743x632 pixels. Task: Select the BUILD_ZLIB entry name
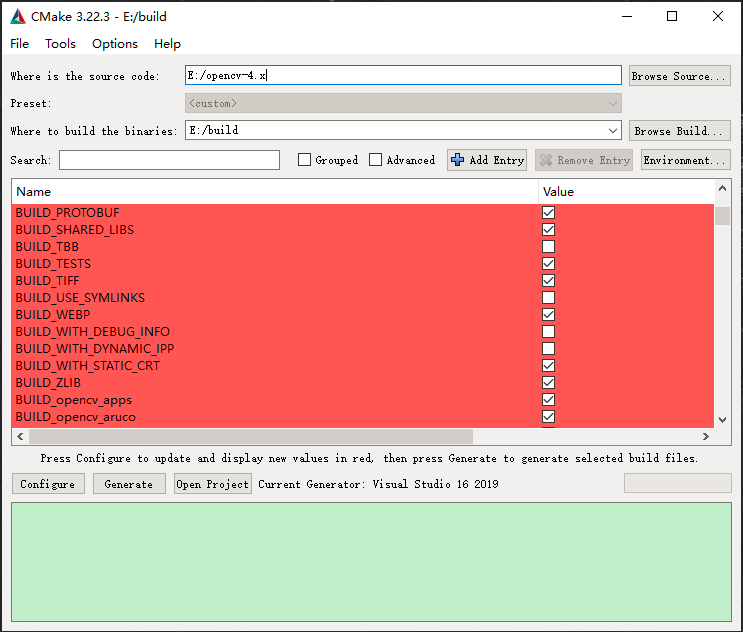pos(48,383)
